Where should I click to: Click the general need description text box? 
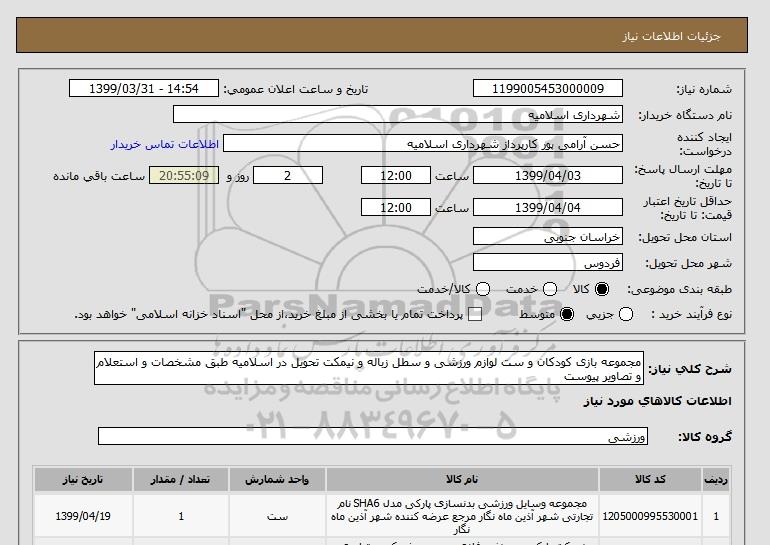click(x=369, y=368)
